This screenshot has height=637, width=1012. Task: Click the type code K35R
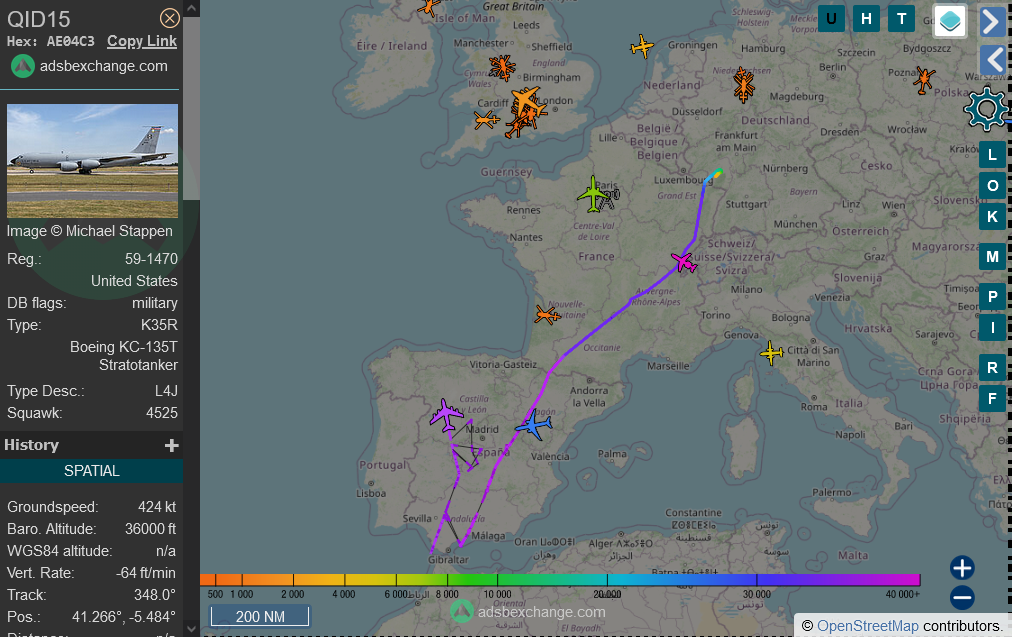click(x=159, y=325)
